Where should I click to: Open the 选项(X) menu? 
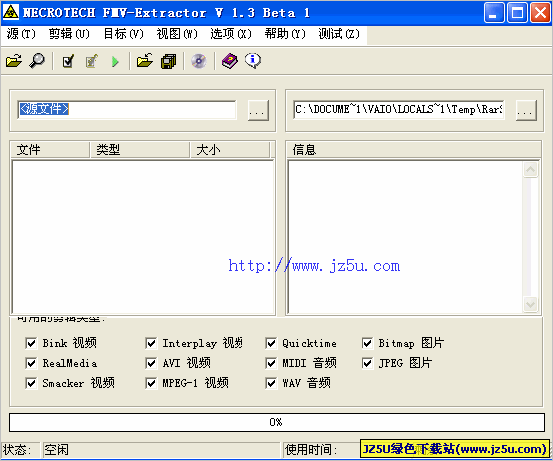pos(231,34)
